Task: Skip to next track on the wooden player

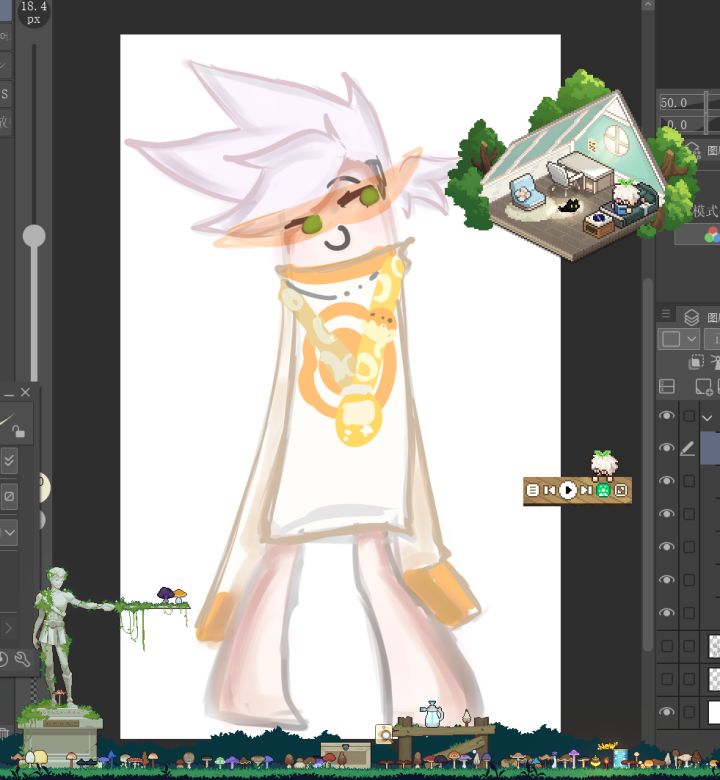Action: pyautogui.click(x=586, y=490)
